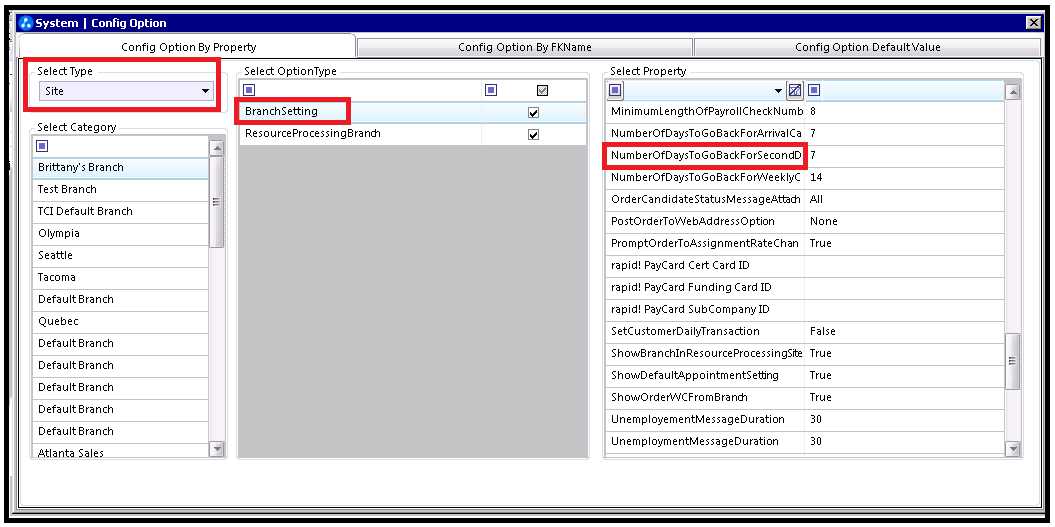The height and width of the screenshot is (527, 1055).
Task: Click the filter icon above the Select Category list
Action: pos(42,146)
